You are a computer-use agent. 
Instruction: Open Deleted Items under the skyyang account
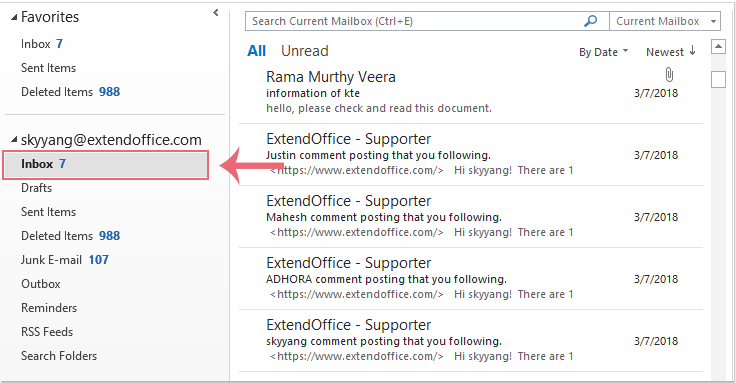click(70, 236)
